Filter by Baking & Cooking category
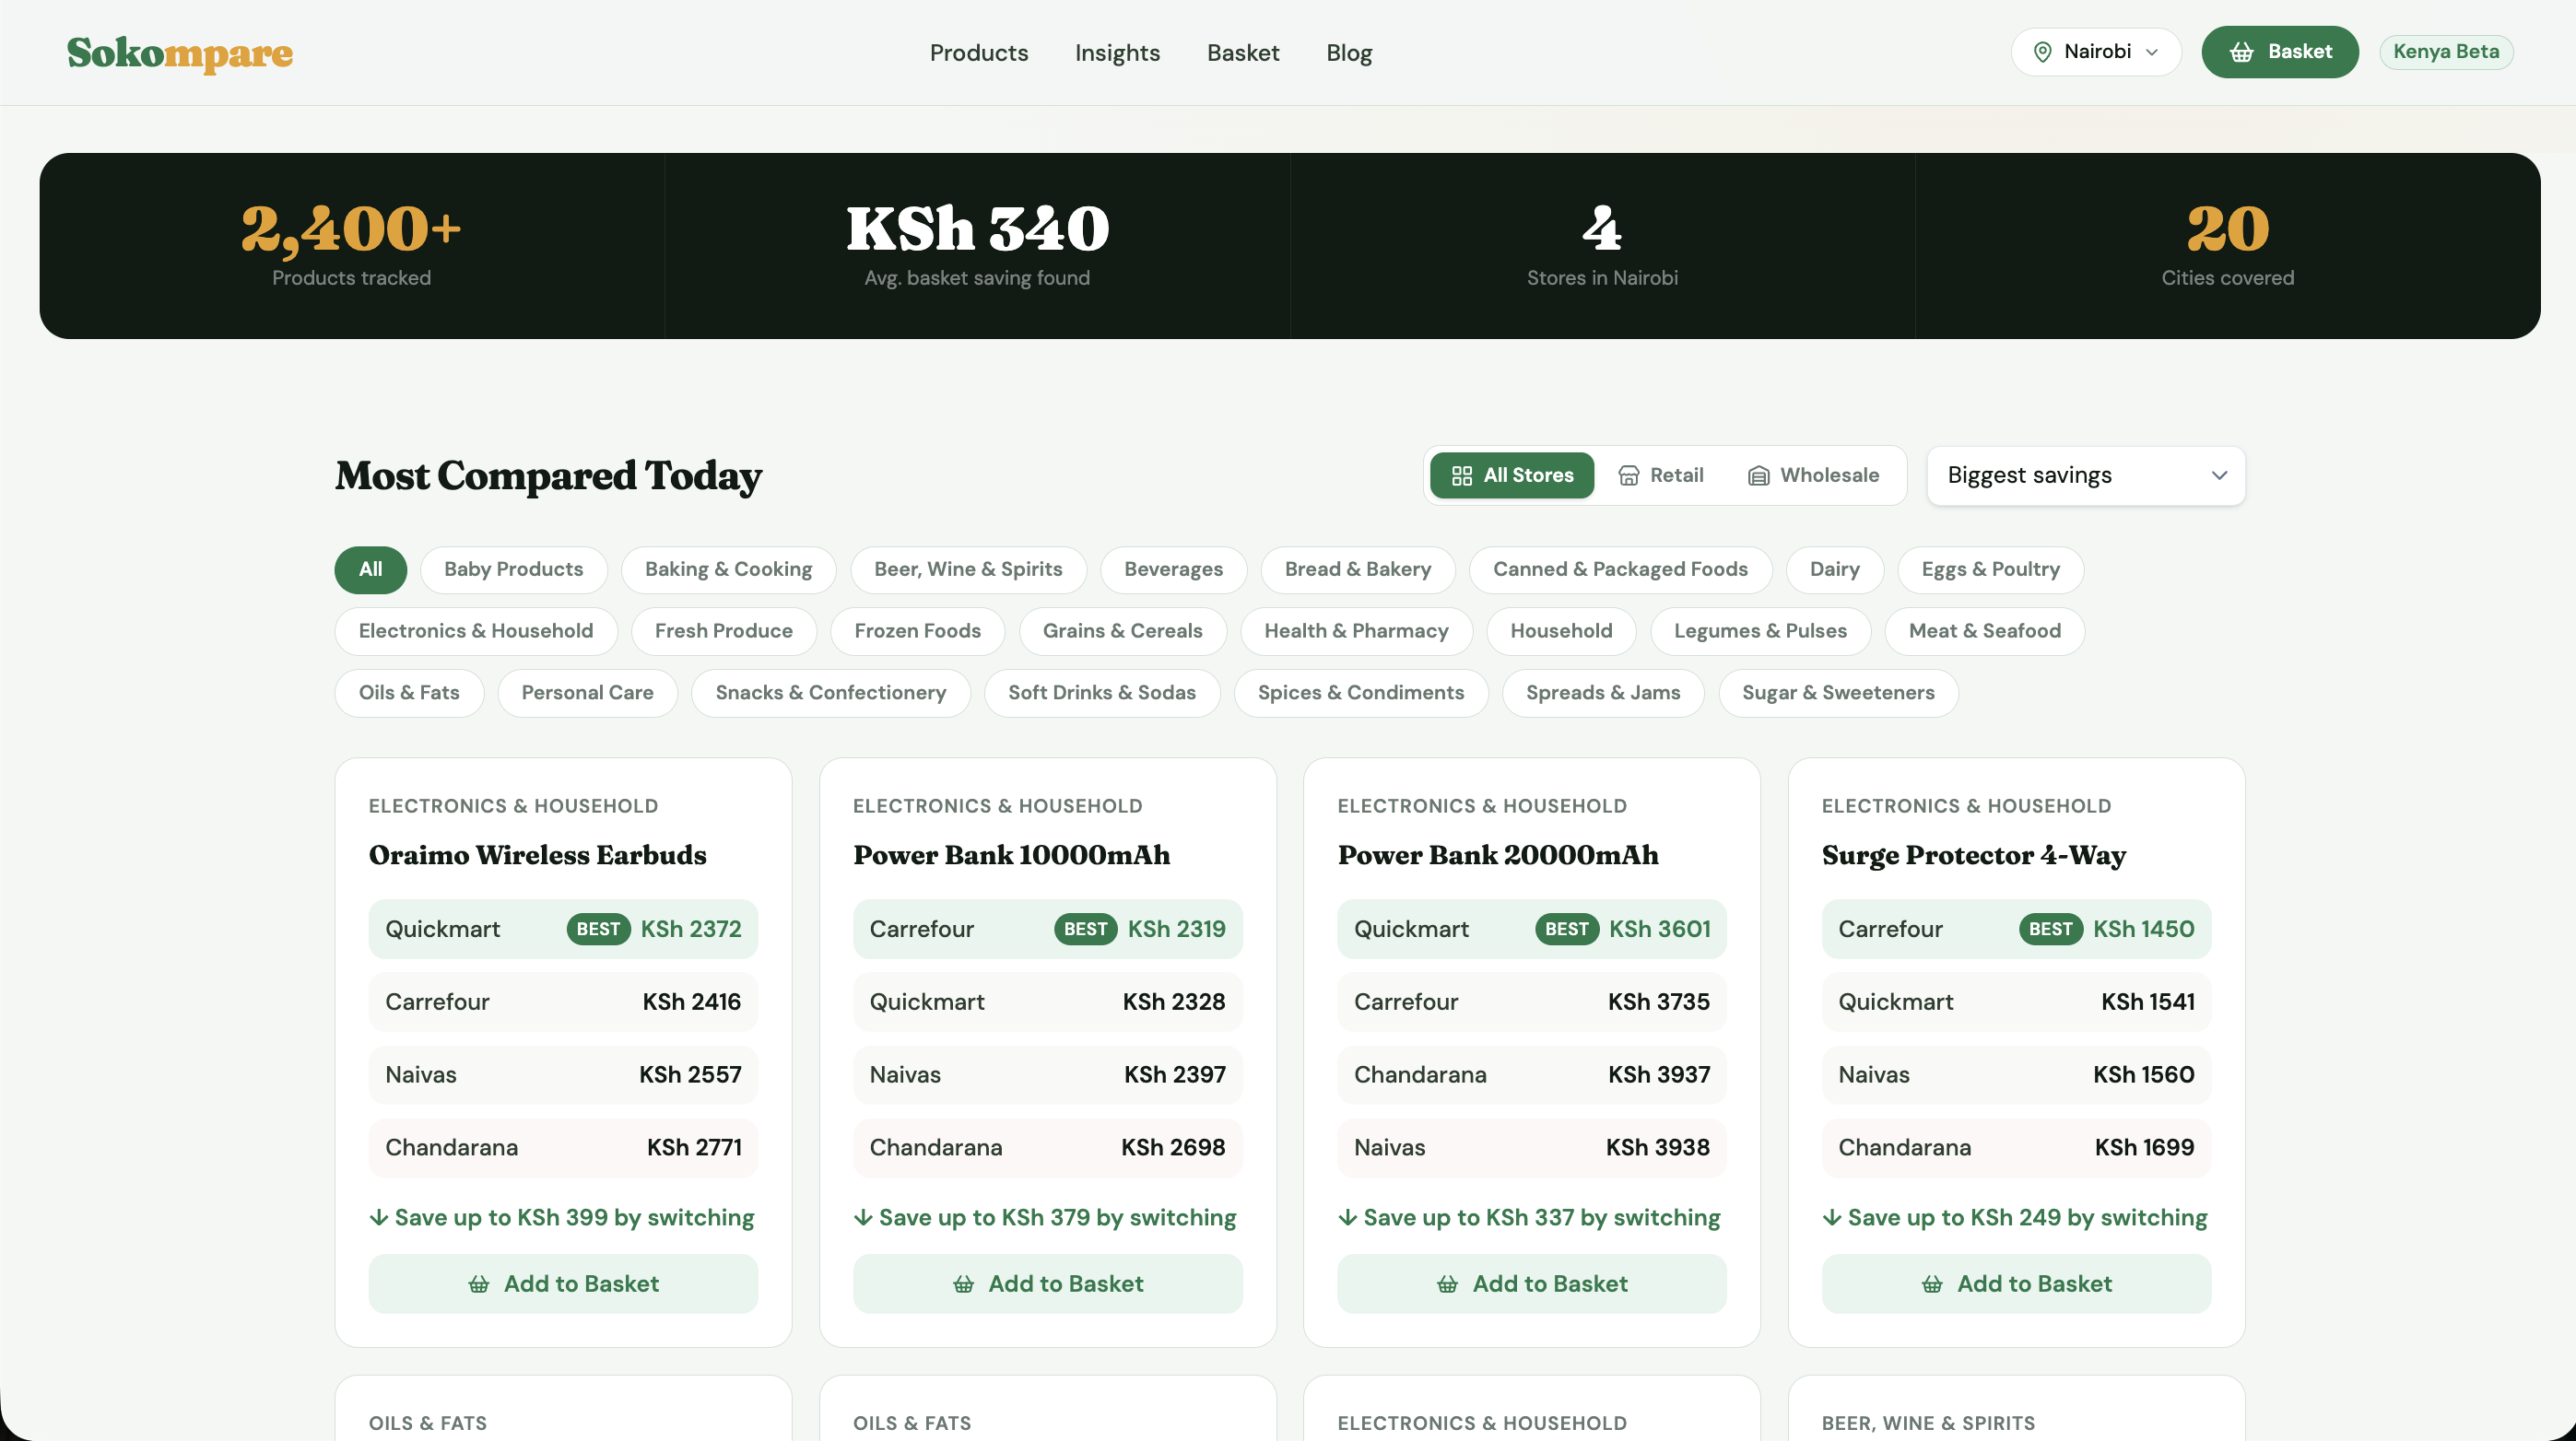 (728, 570)
